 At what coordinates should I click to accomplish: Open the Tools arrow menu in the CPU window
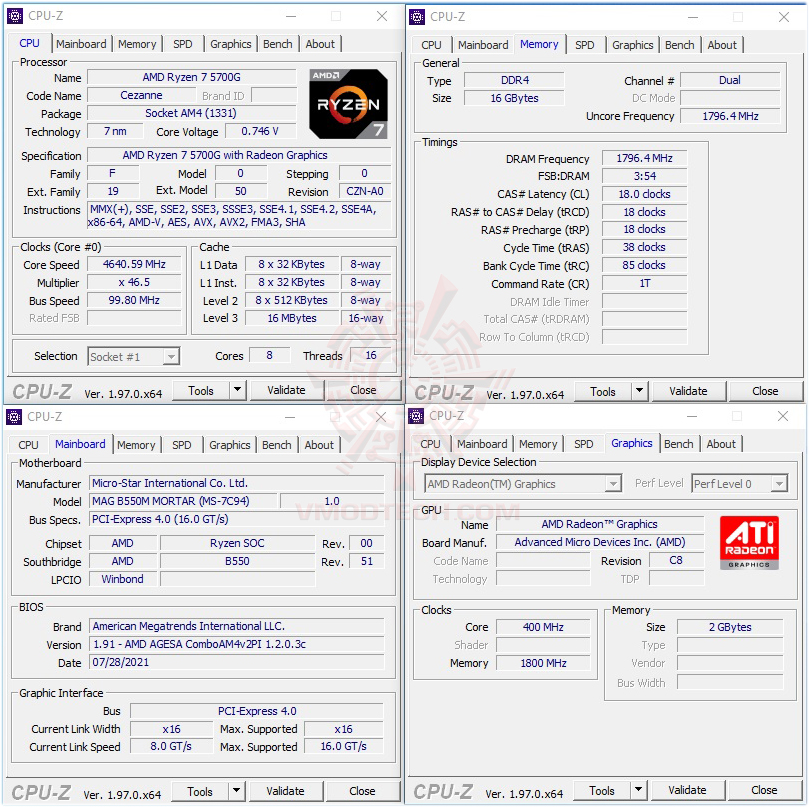click(237, 390)
